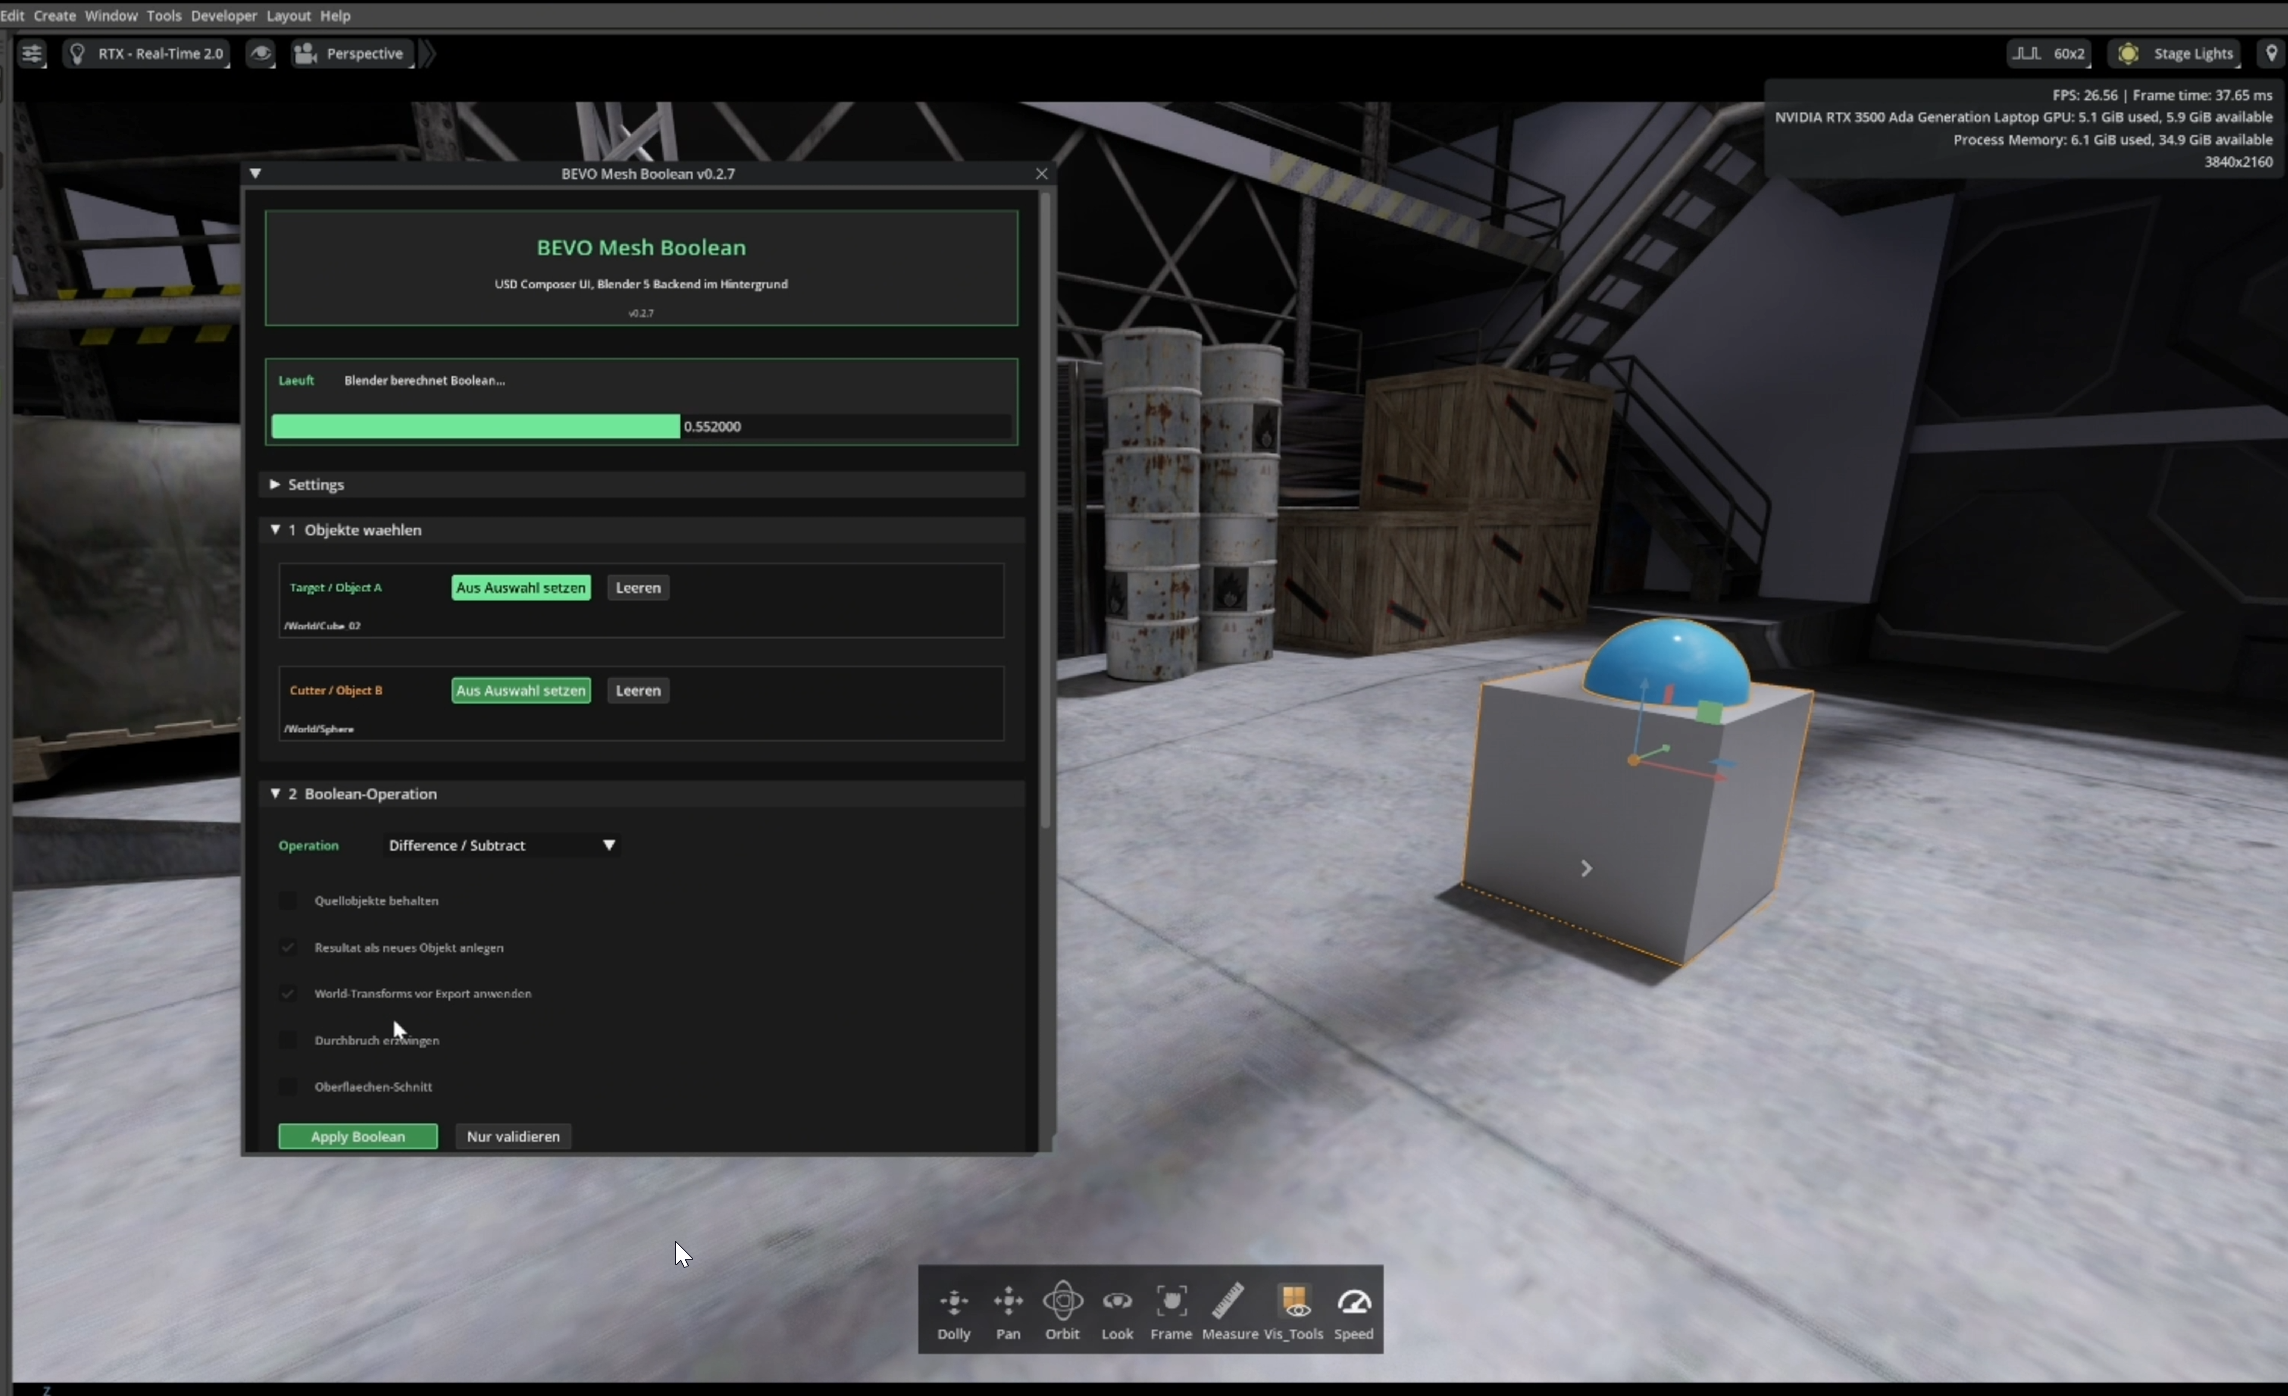The image size is (2288, 1396).
Task: Collapse the 2 Boolean-Operation section
Action: tap(641, 794)
